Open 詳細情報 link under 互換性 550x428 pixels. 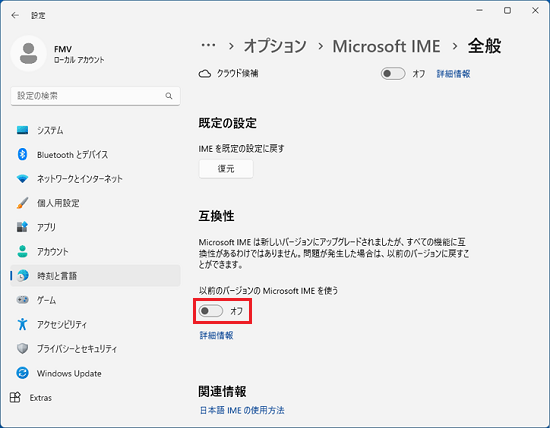tap(216, 335)
